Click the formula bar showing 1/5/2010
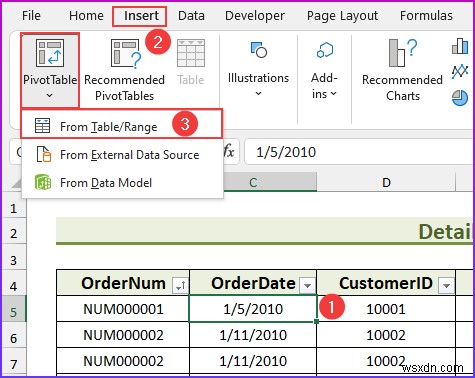The width and height of the screenshot is (475, 378). click(359, 152)
